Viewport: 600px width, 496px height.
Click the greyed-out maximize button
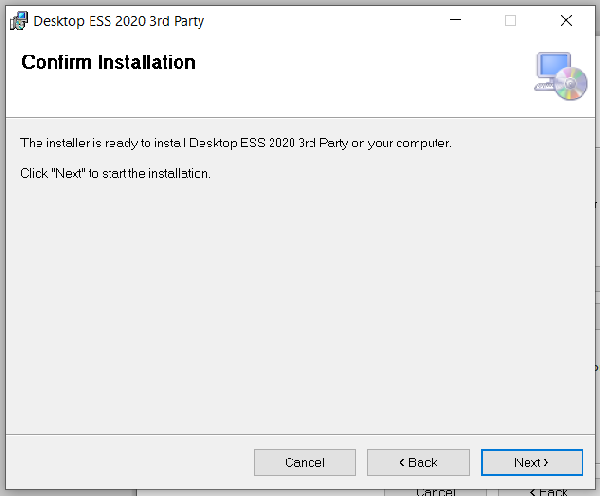(x=510, y=20)
